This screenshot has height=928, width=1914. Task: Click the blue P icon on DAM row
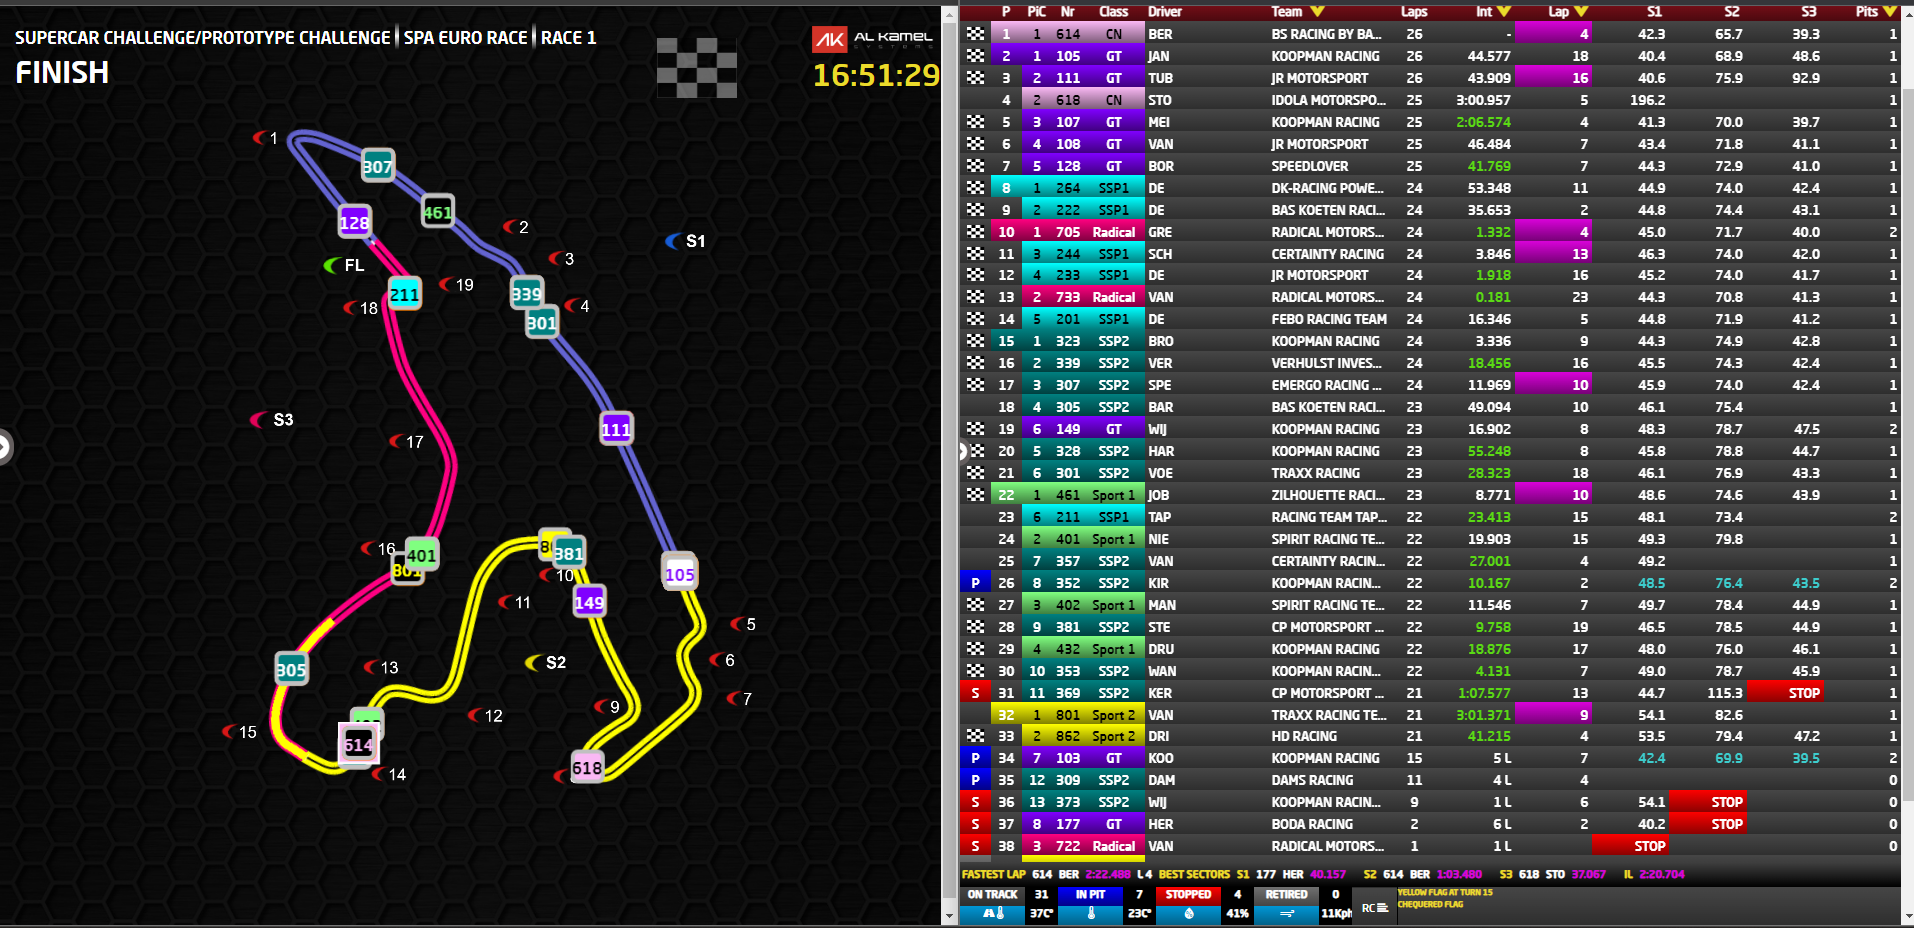975,780
